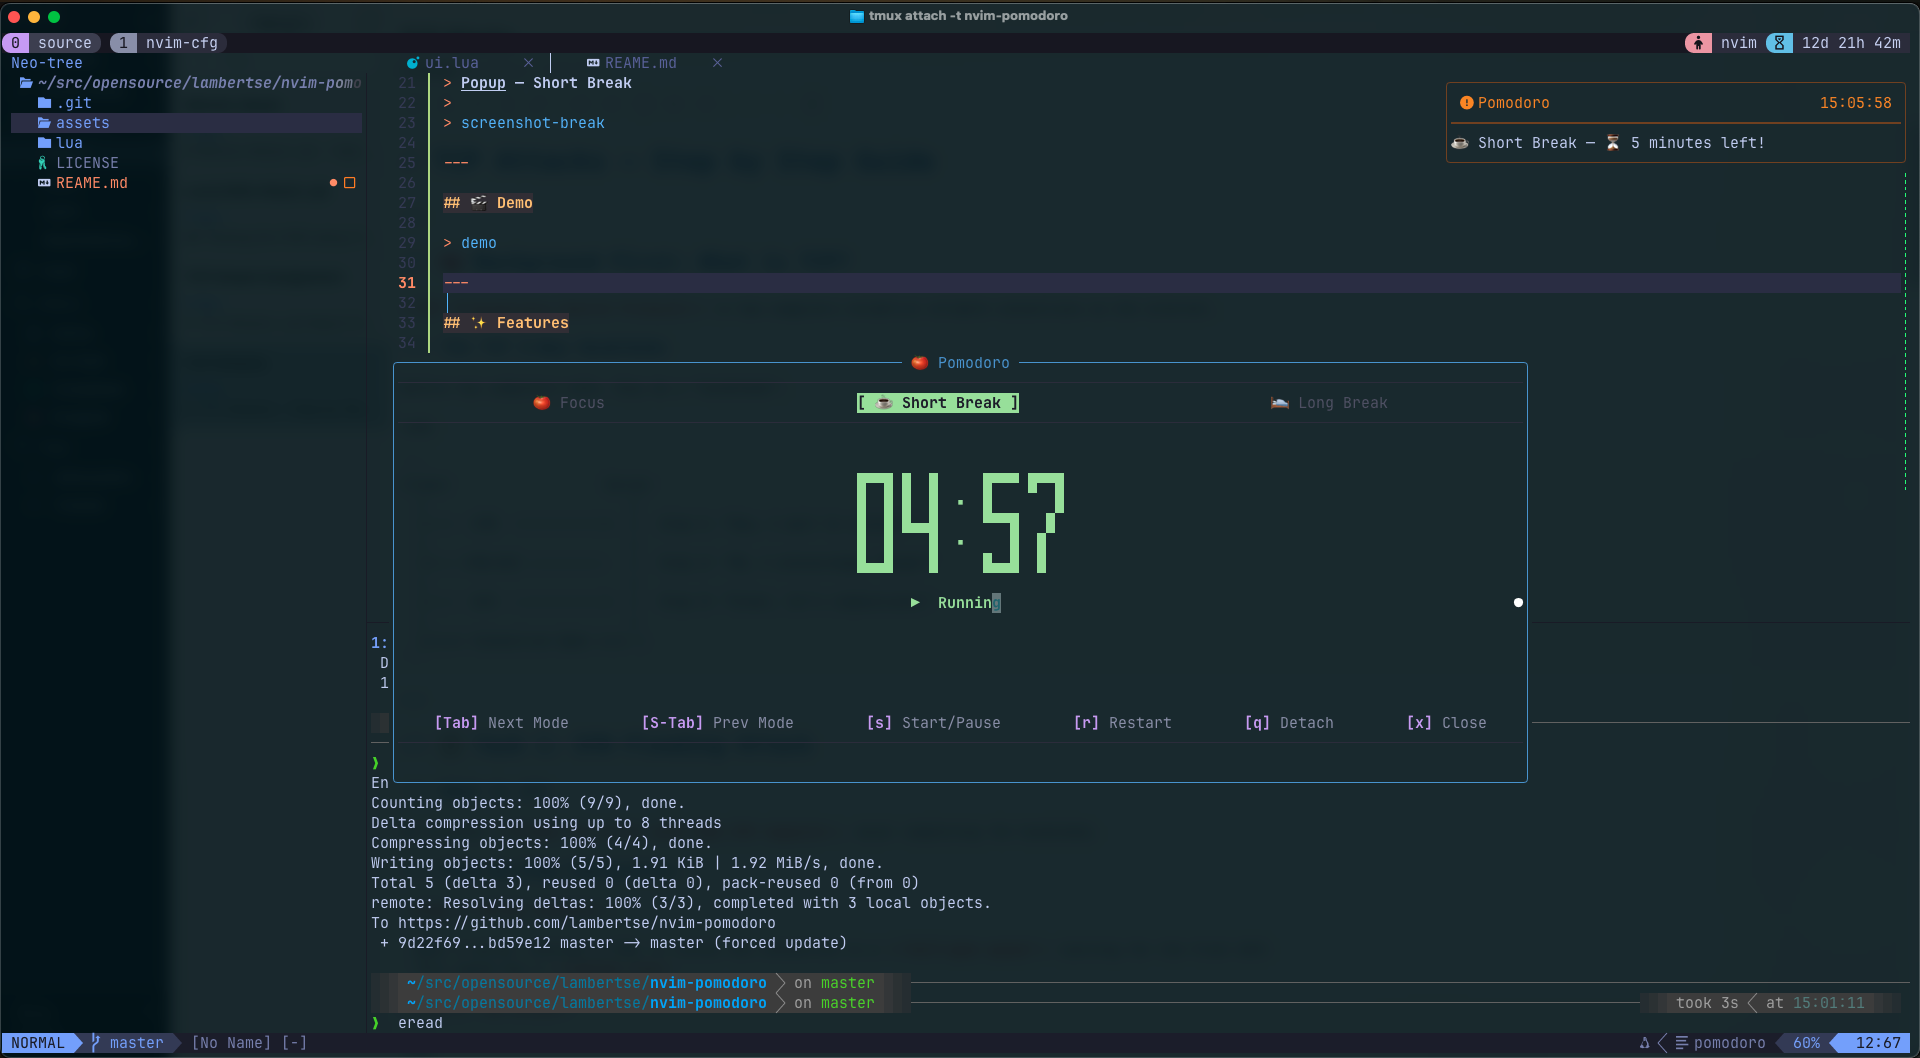Select the Short Break mode tab
Viewport: 1920px width, 1058px height.
click(938, 403)
